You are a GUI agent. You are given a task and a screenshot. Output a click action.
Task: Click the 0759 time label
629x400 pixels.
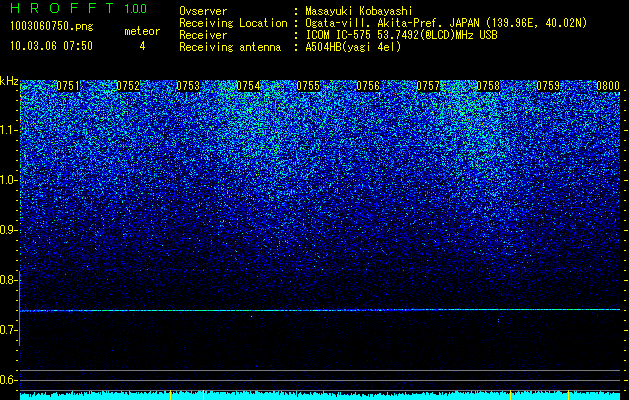point(548,86)
